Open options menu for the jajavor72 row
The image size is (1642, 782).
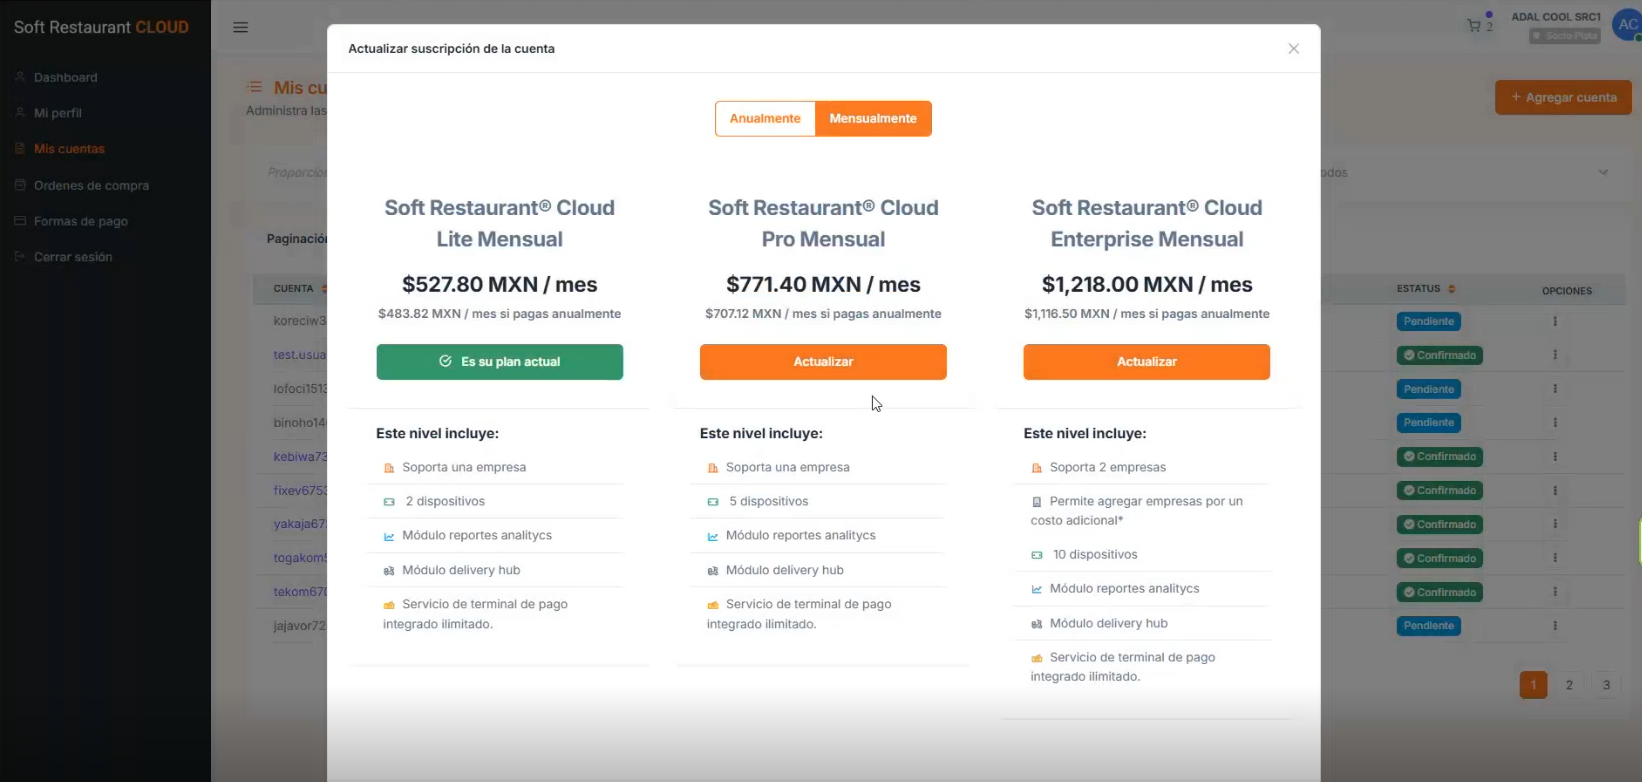(x=1555, y=626)
